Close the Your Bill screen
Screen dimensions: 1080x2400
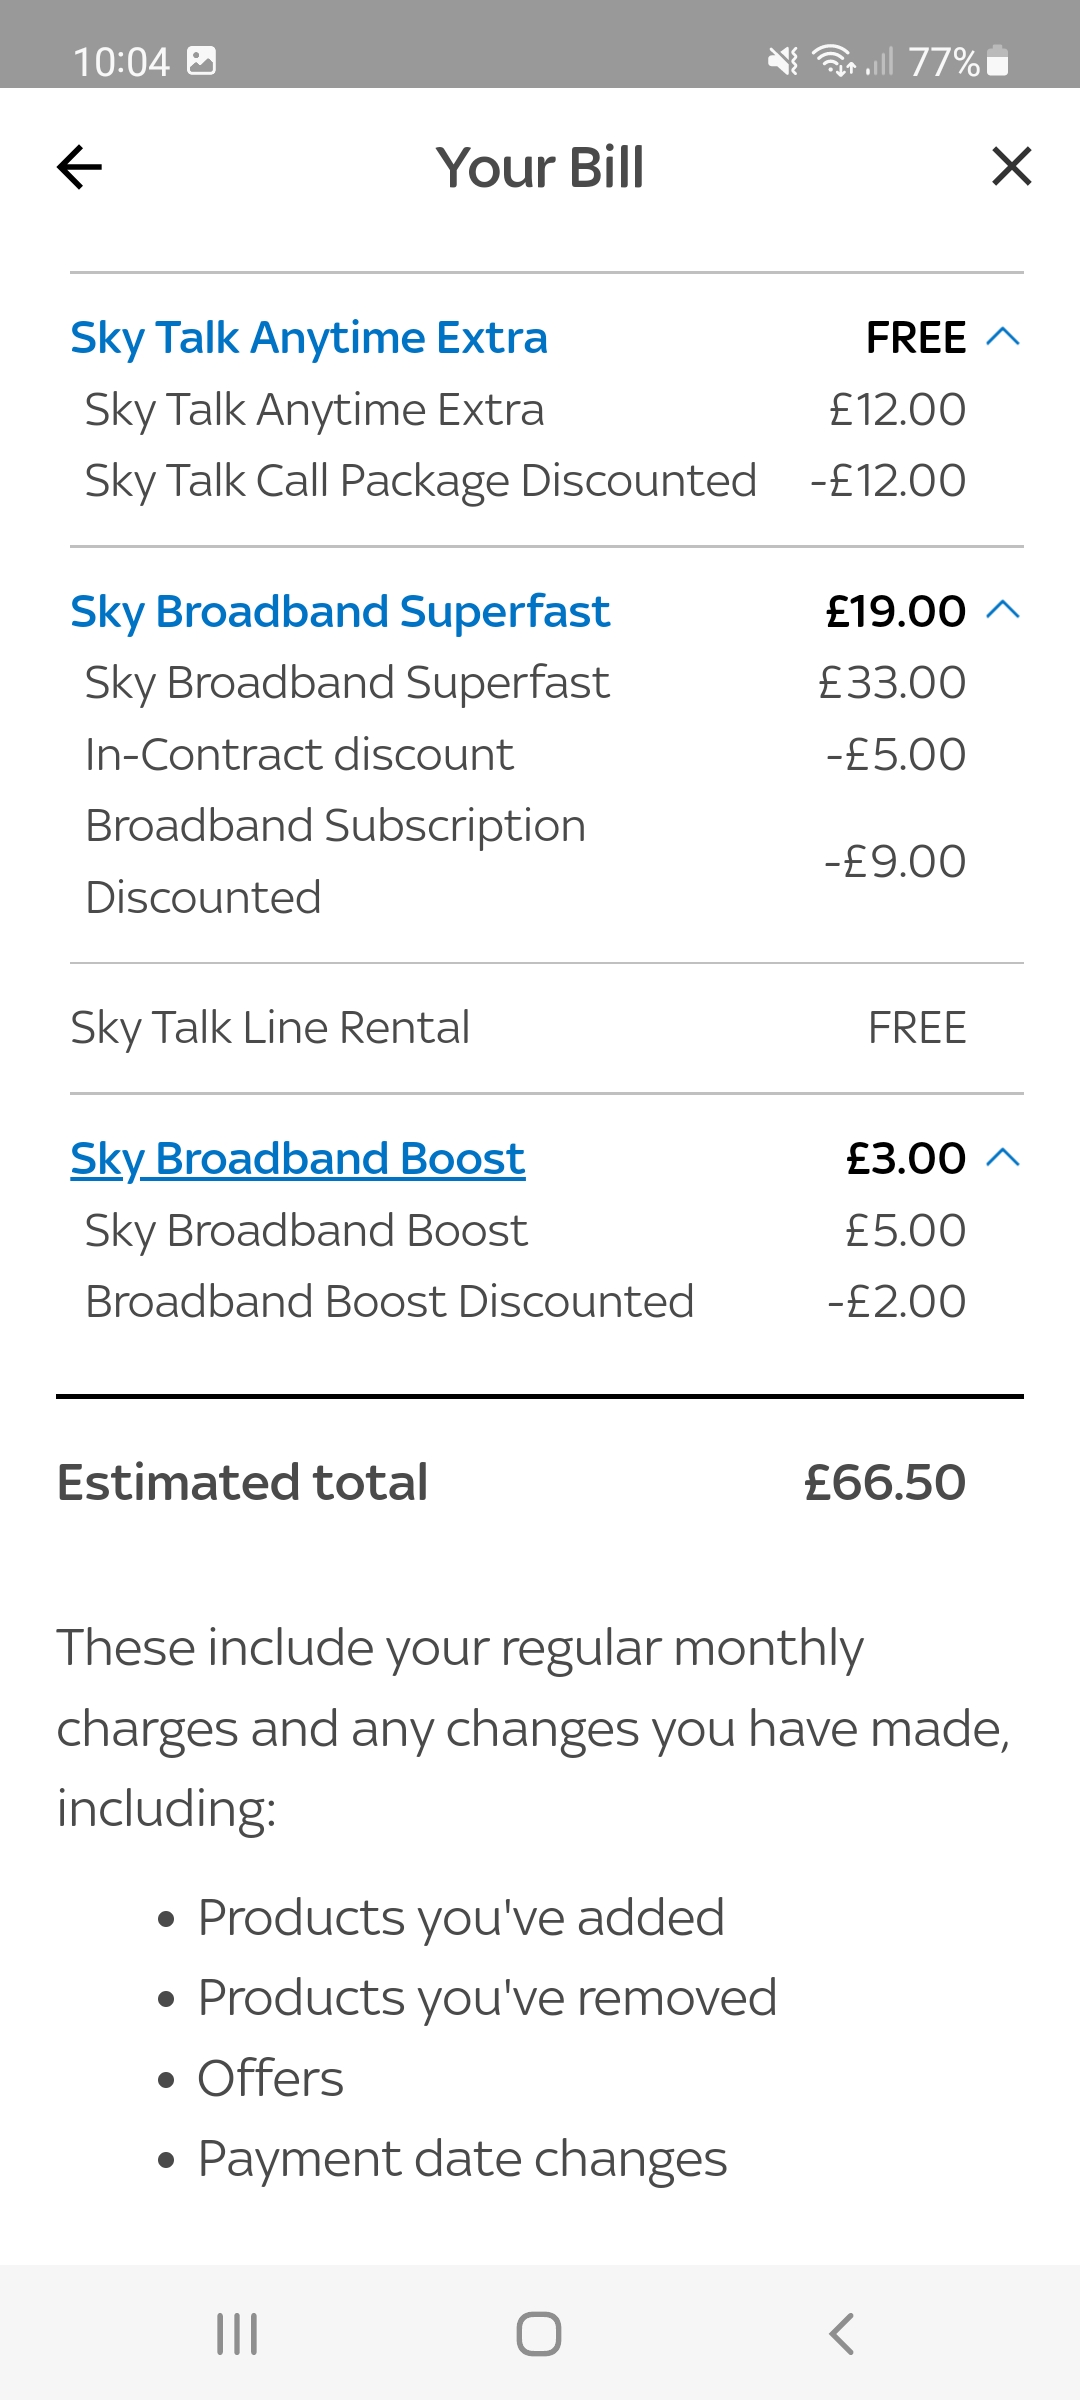pos(1011,167)
